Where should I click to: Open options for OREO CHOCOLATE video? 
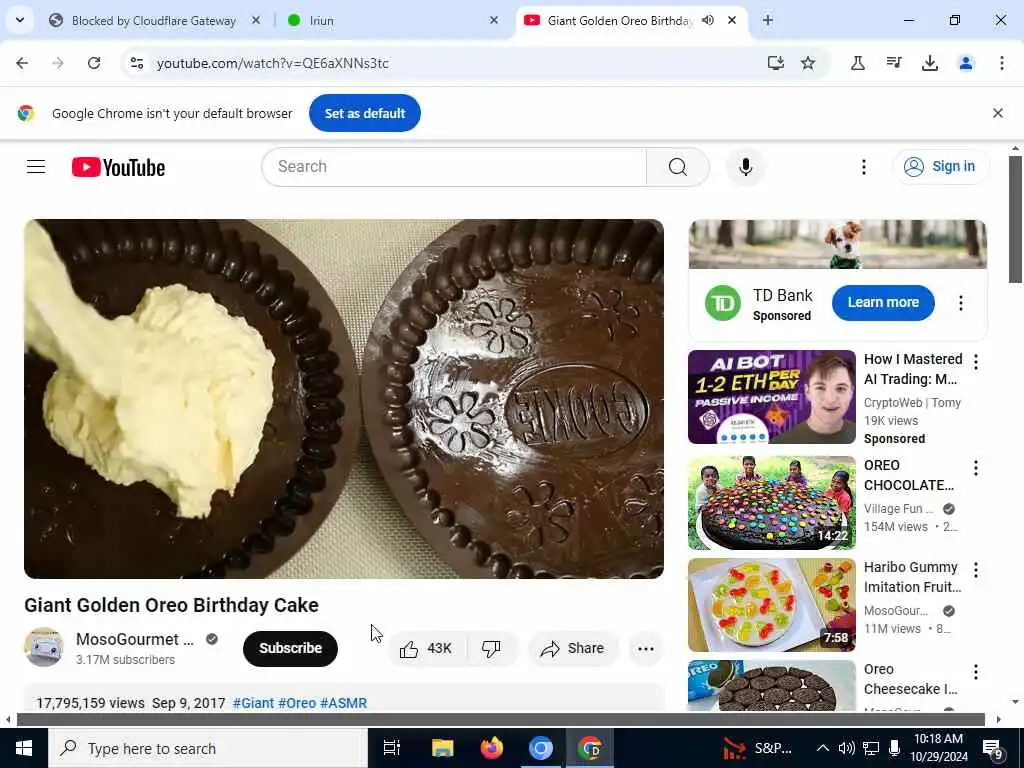[x=975, y=468]
